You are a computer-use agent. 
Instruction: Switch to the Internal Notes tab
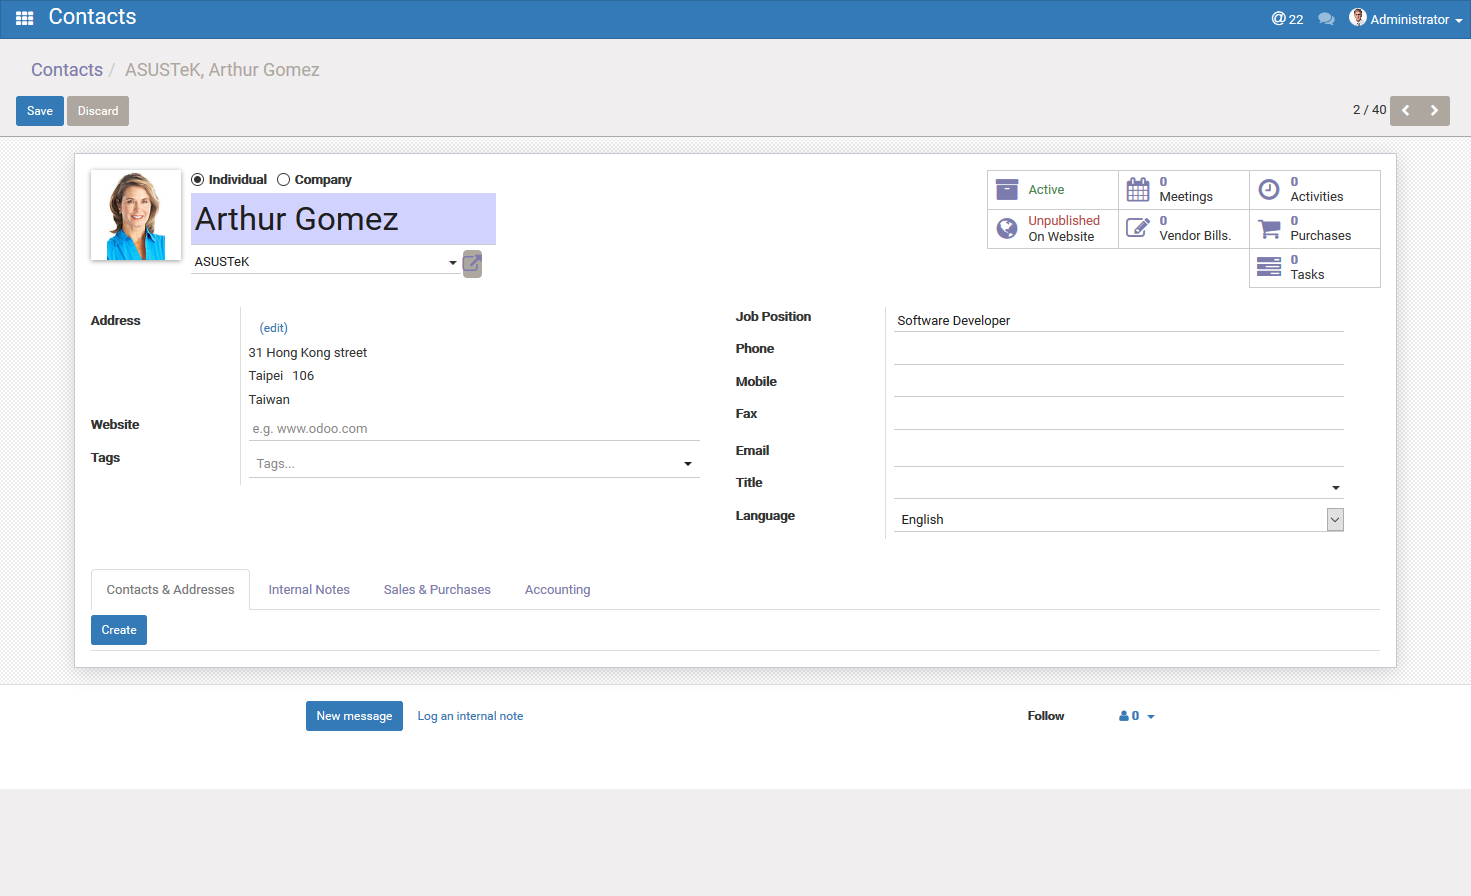(x=309, y=590)
